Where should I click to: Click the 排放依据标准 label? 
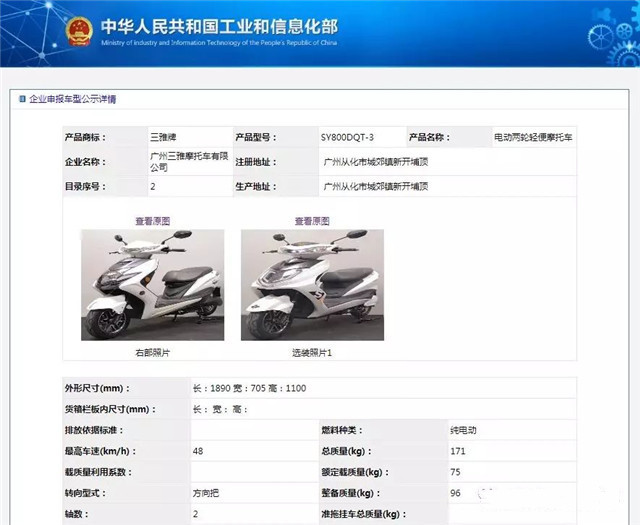tap(94, 430)
